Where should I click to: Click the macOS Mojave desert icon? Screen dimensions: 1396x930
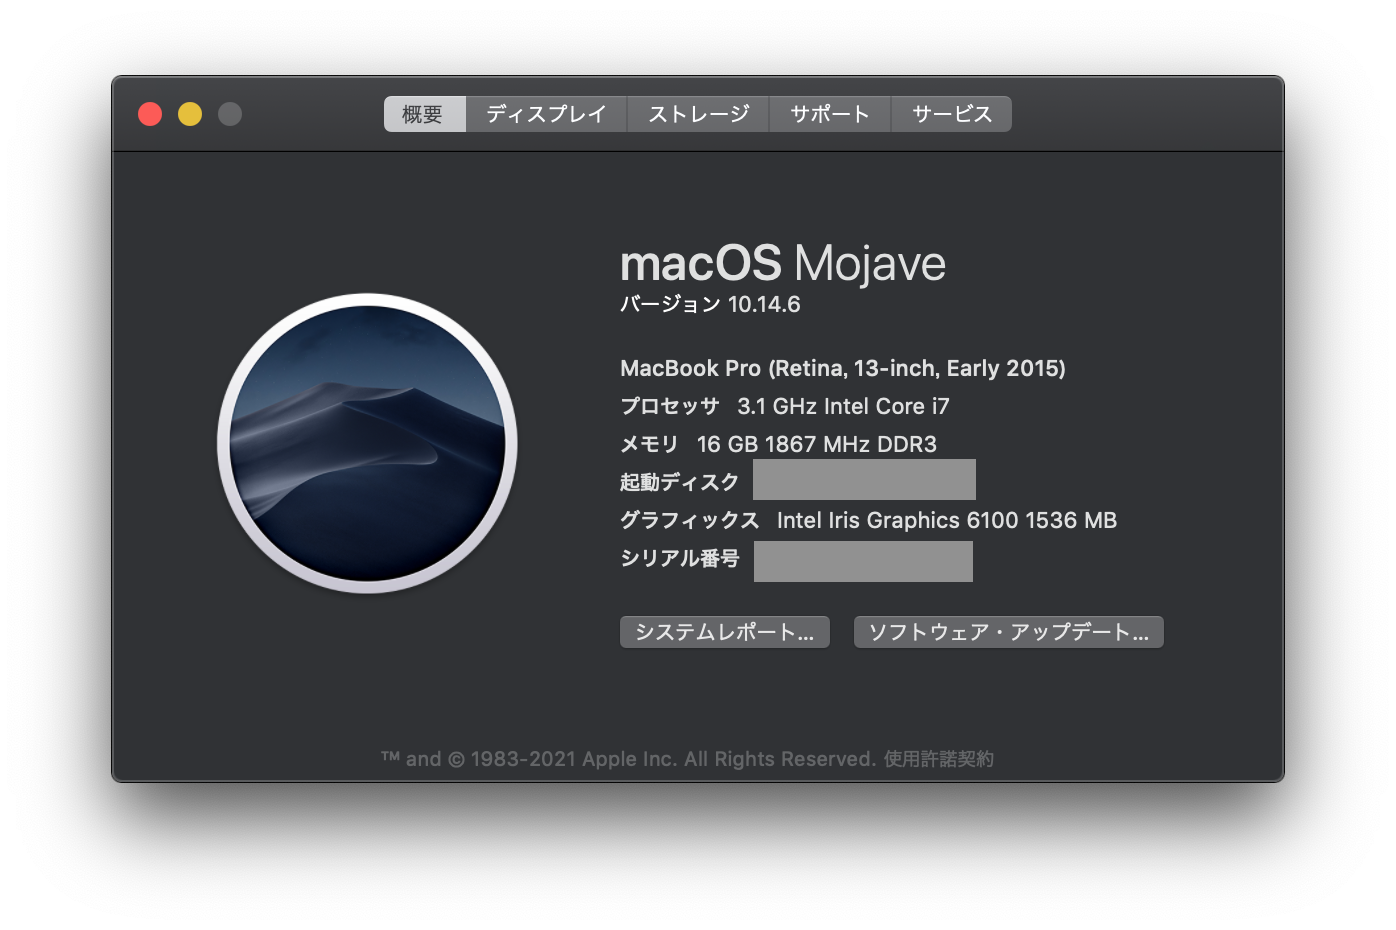click(367, 443)
